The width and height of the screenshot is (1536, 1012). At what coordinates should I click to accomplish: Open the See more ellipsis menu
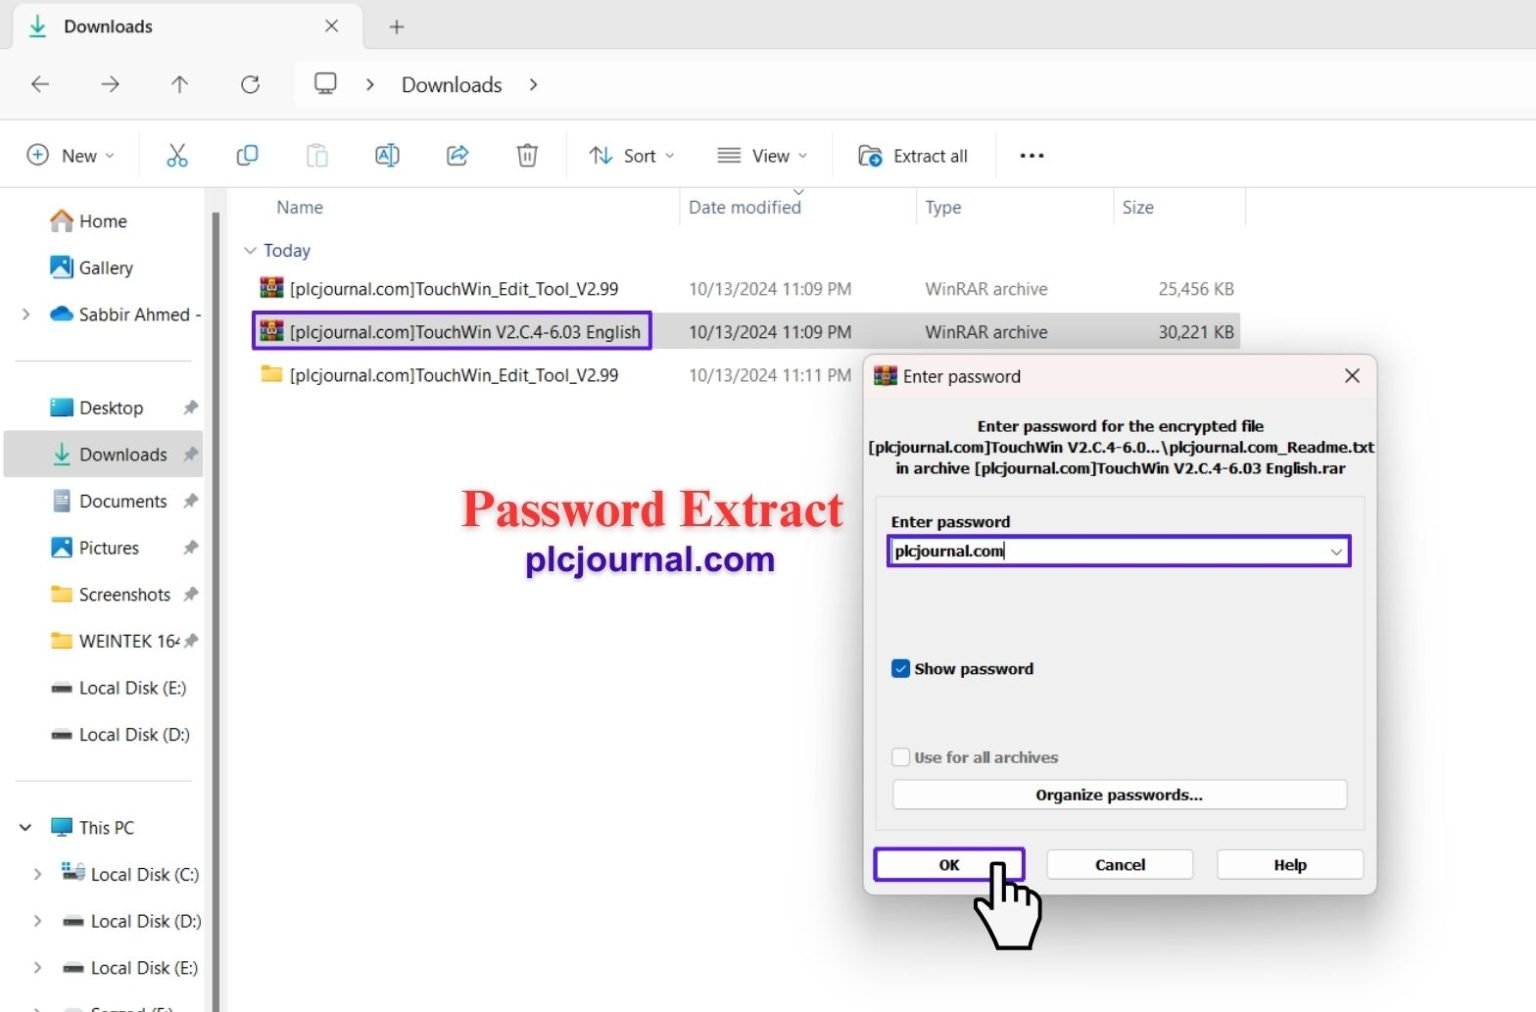click(x=1031, y=155)
